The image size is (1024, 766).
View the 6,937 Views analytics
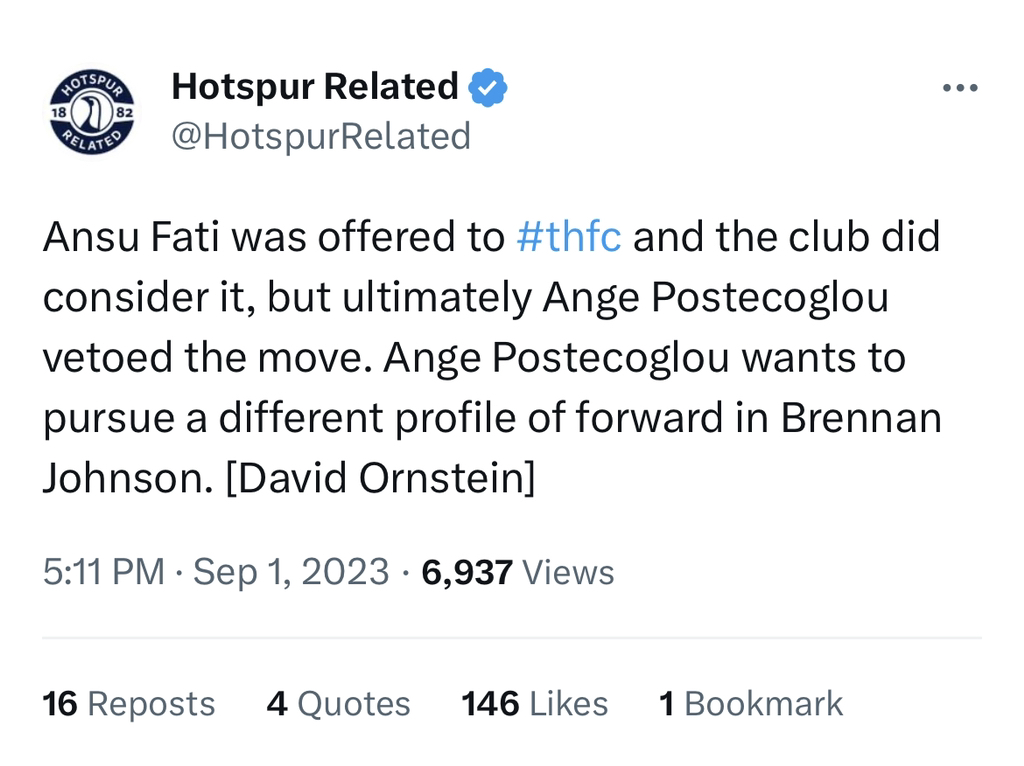(x=518, y=572)
